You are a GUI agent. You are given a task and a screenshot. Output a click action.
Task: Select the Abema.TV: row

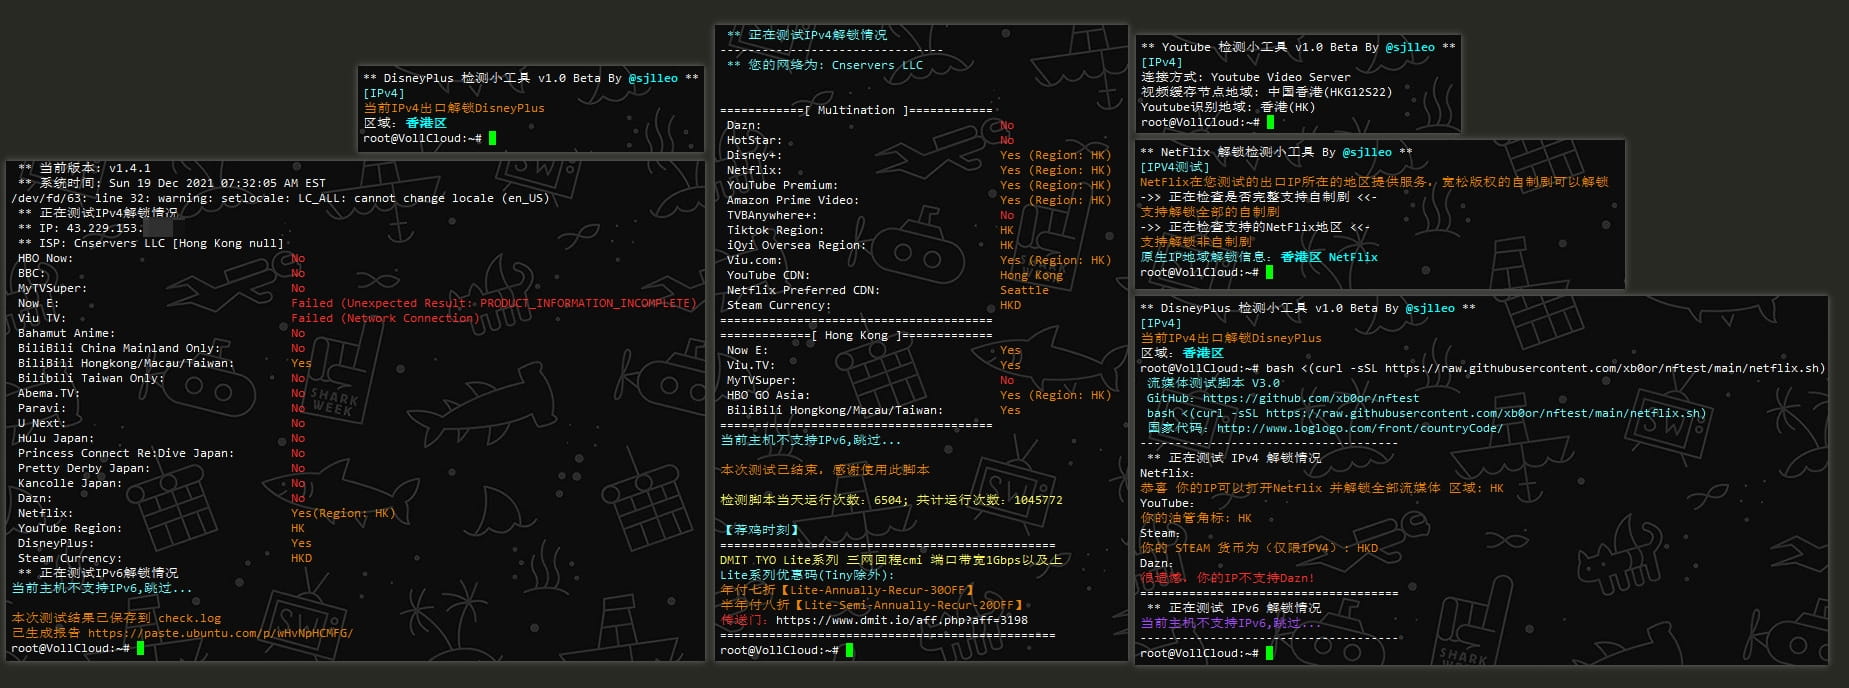click(x=161, y=393)
